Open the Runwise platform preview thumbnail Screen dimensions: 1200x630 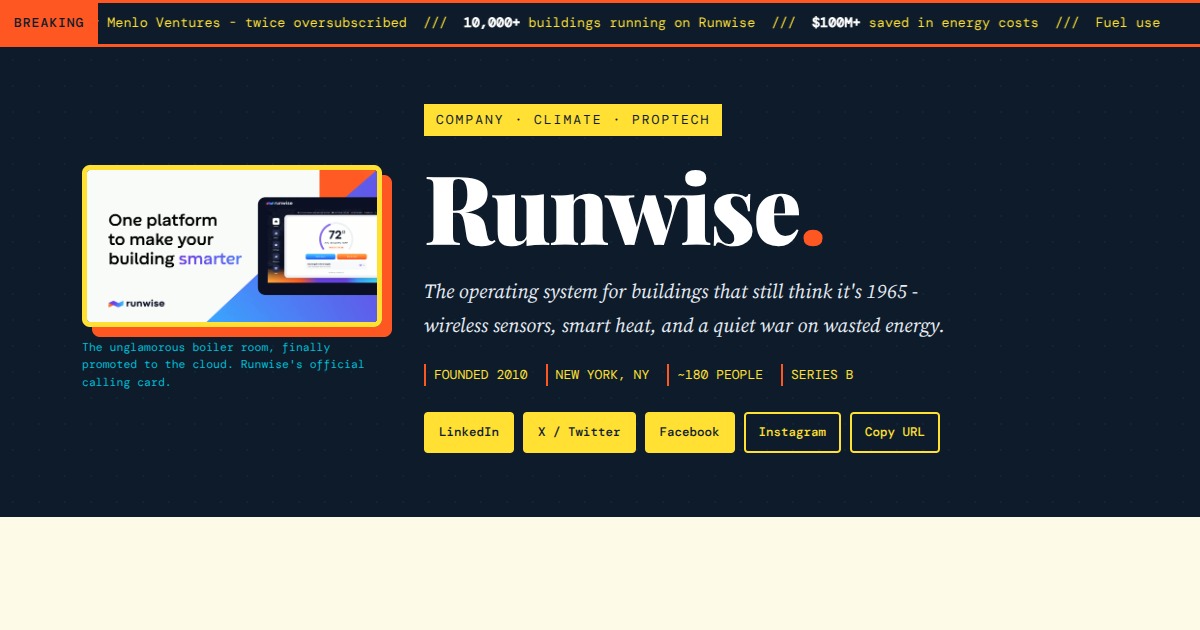tap(232, 246)
